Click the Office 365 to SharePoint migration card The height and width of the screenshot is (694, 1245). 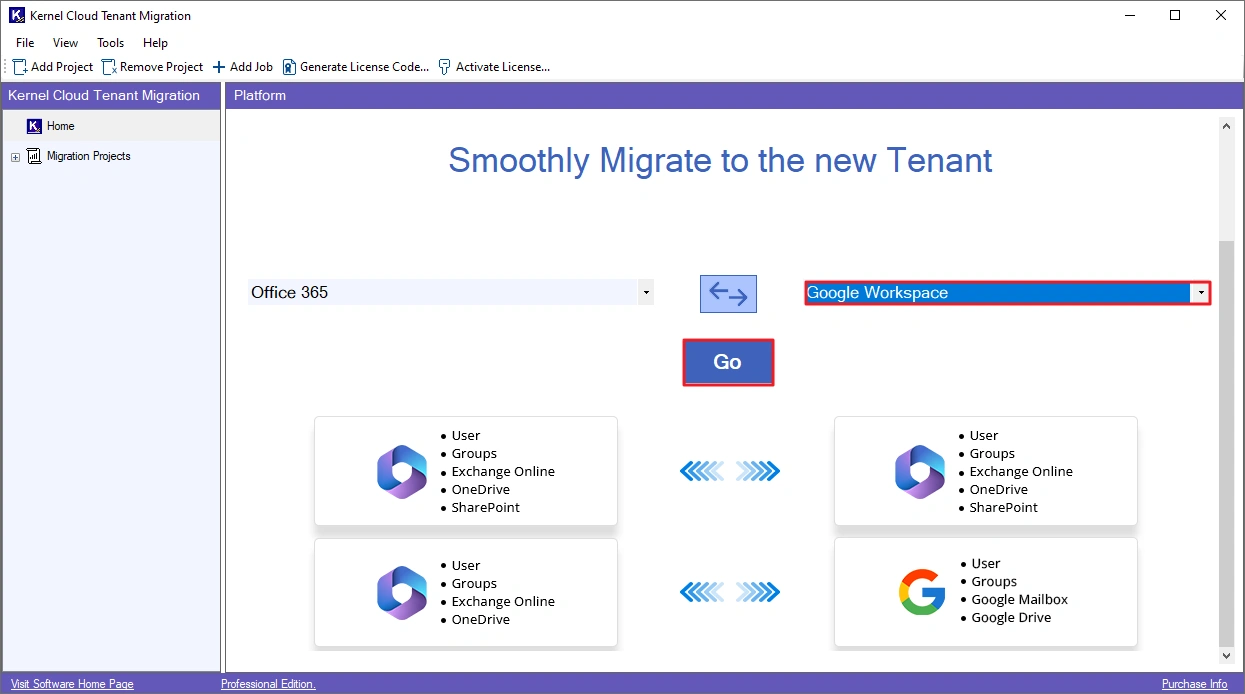(x=466, y=470)
